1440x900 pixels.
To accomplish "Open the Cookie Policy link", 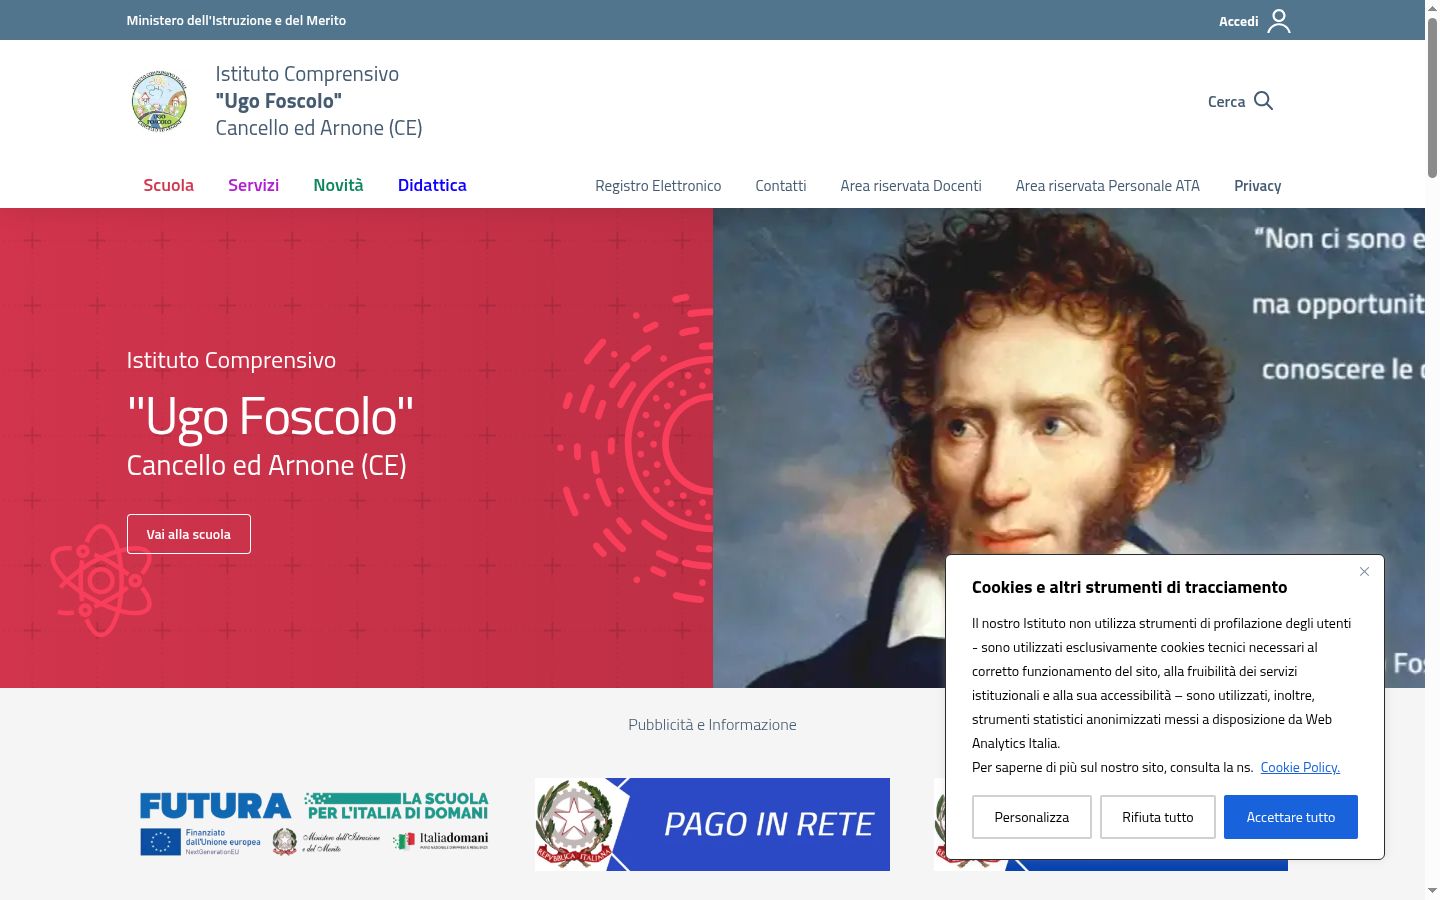I will coord(1300,767).
